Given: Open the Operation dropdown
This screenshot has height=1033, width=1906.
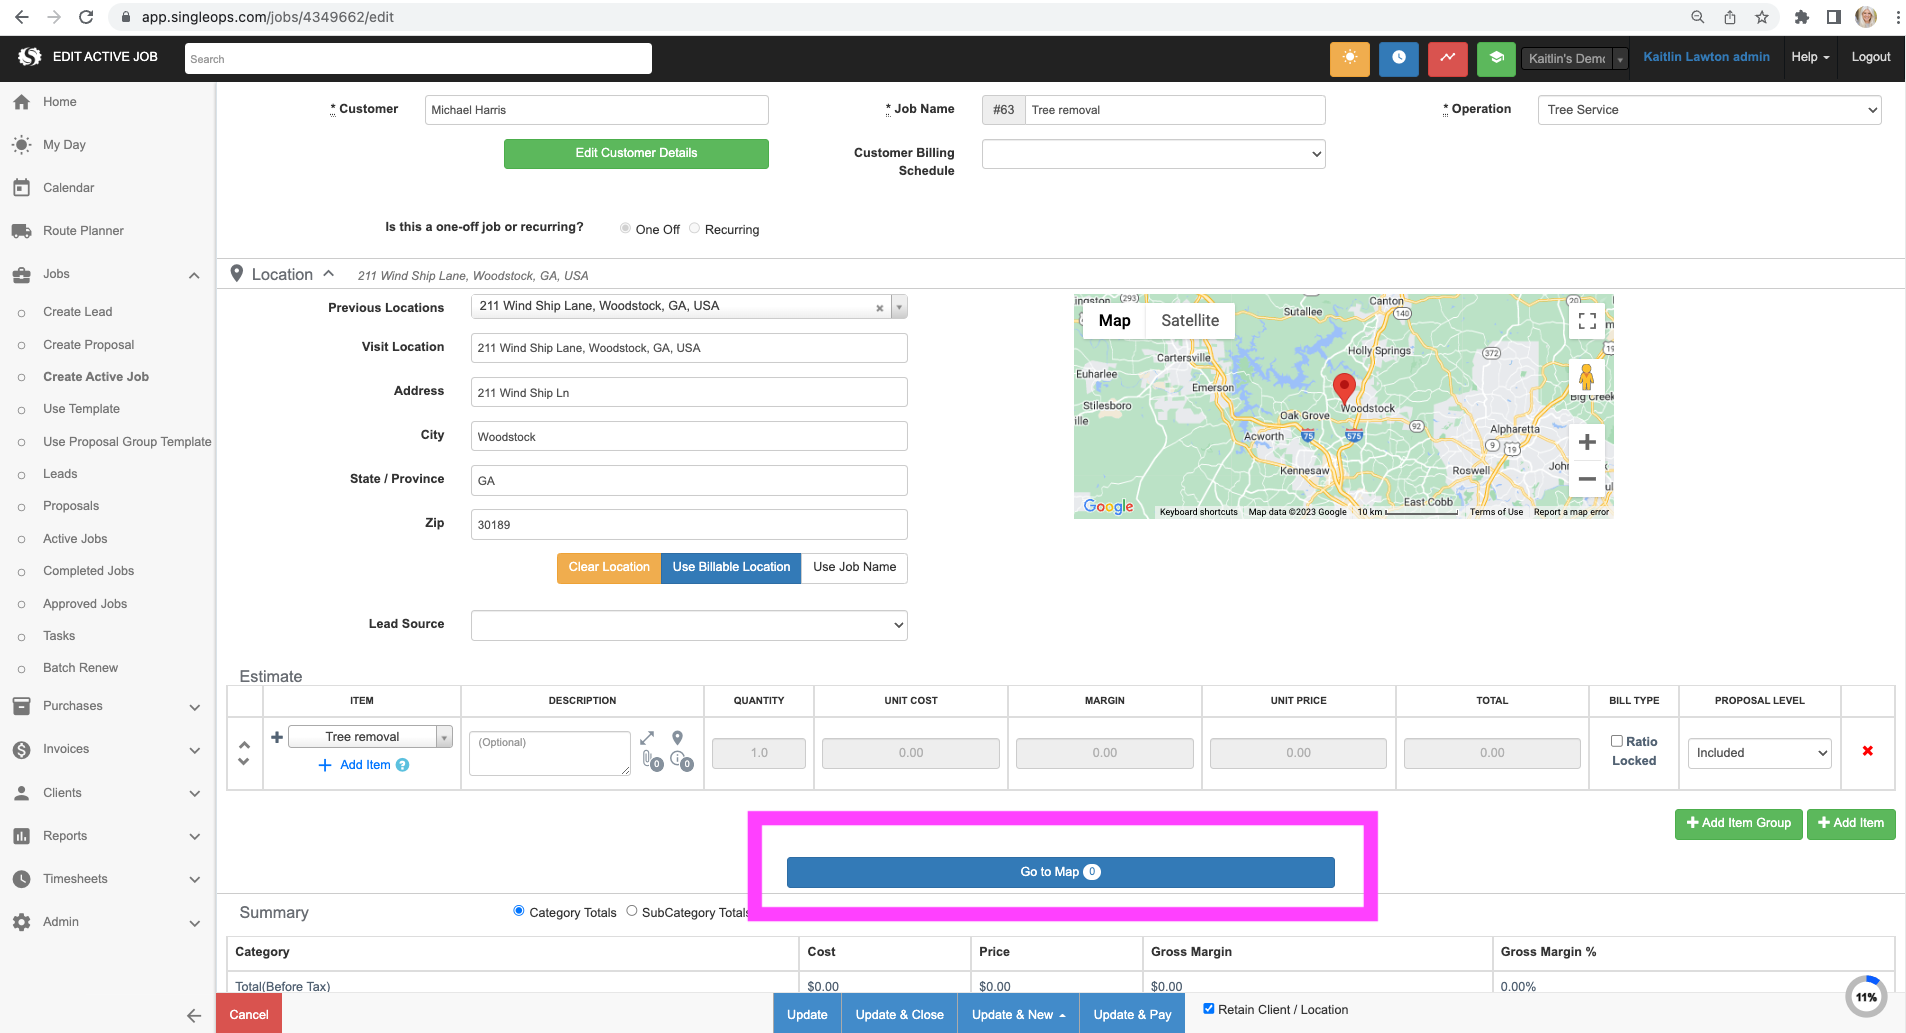Looking at the screenshot, I should pyautogui.click(x=1709, y=110).
